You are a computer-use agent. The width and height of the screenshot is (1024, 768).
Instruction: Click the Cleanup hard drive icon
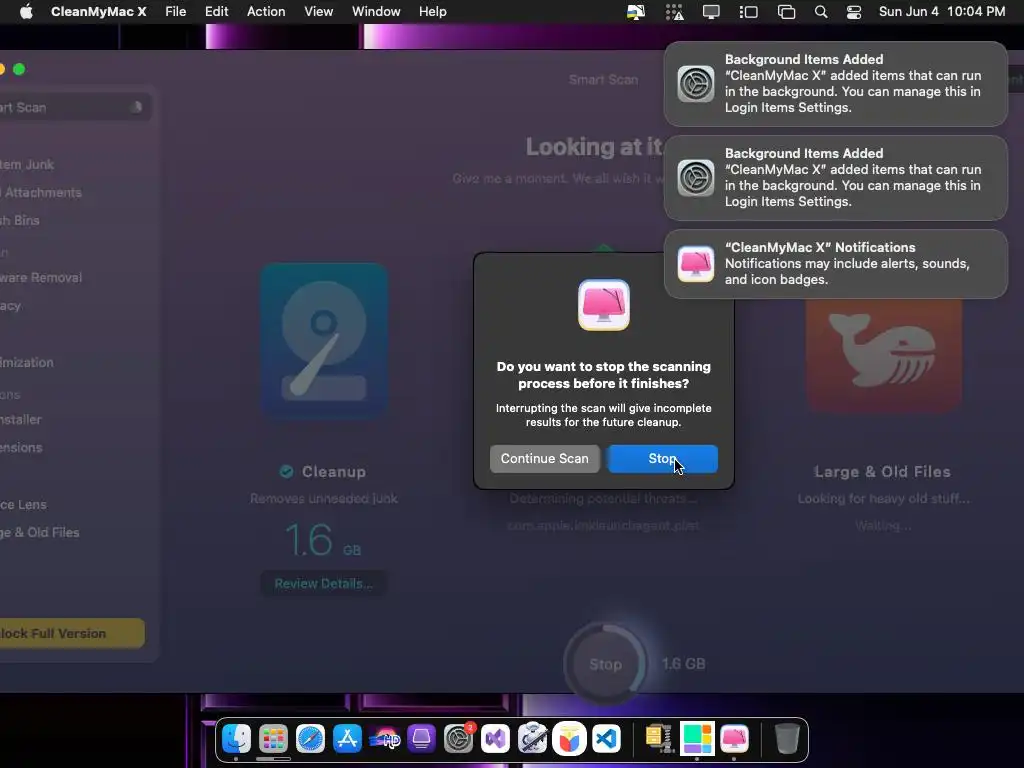click(x=324, y=341)
